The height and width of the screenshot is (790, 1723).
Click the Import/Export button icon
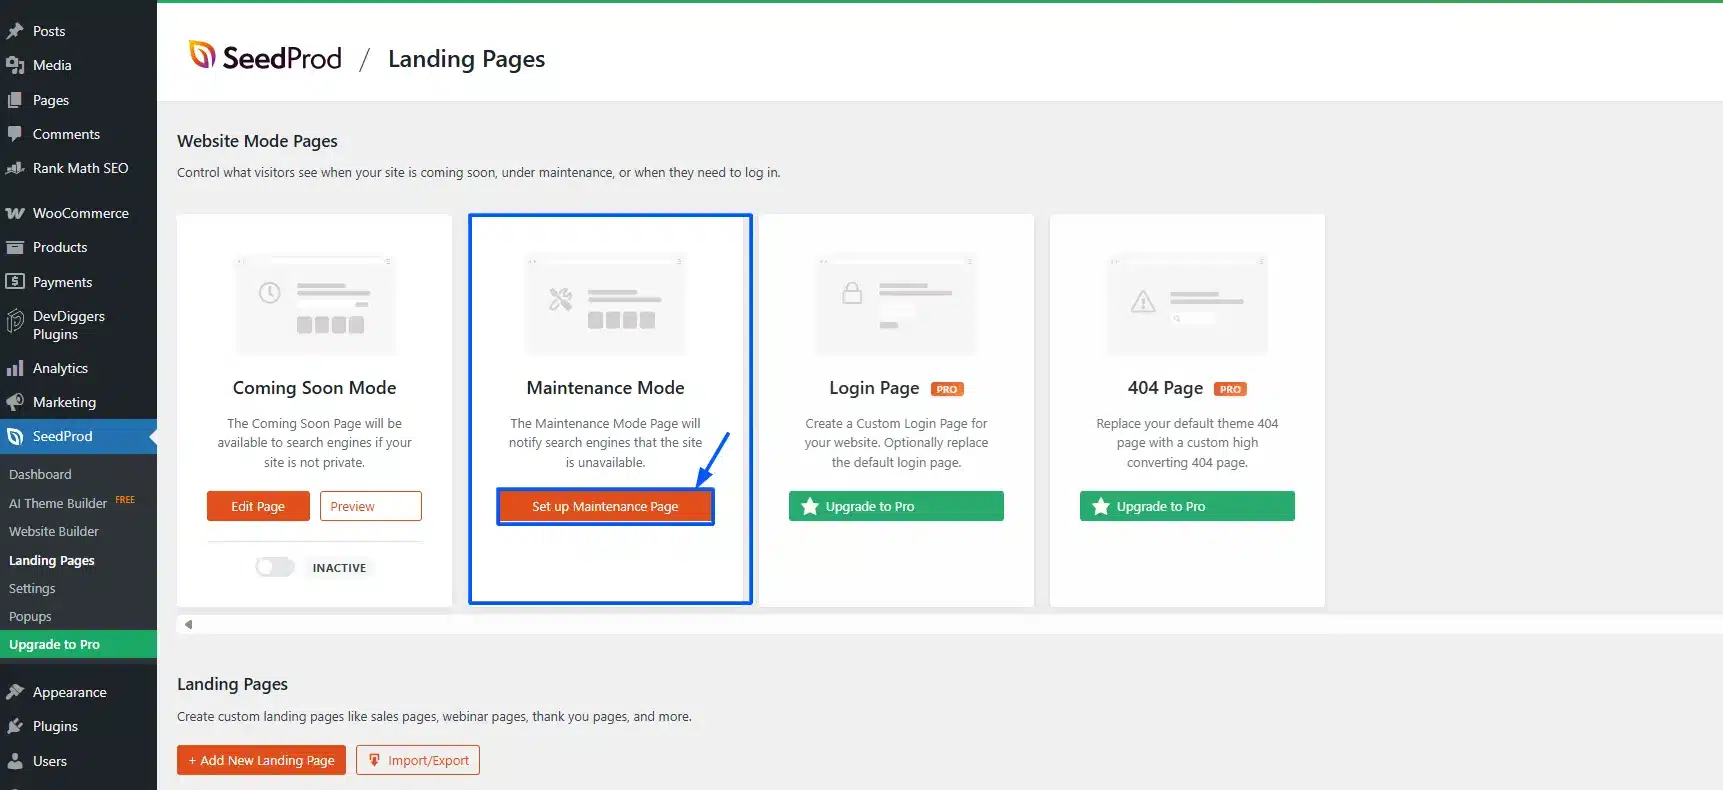tap(374, 760)
